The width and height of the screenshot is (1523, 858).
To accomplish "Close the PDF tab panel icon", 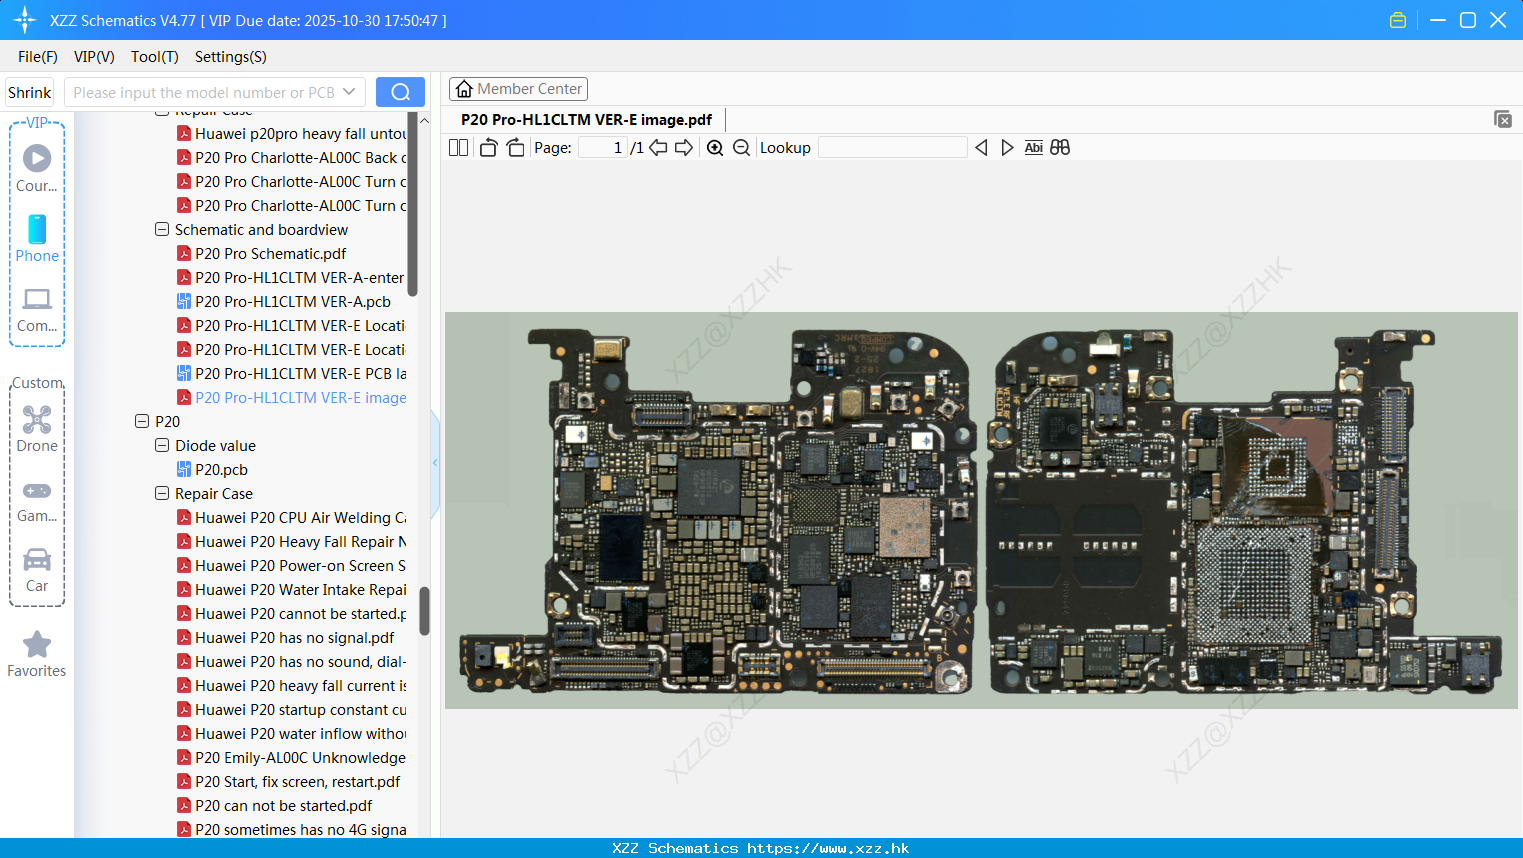I will coord(1503,119).
